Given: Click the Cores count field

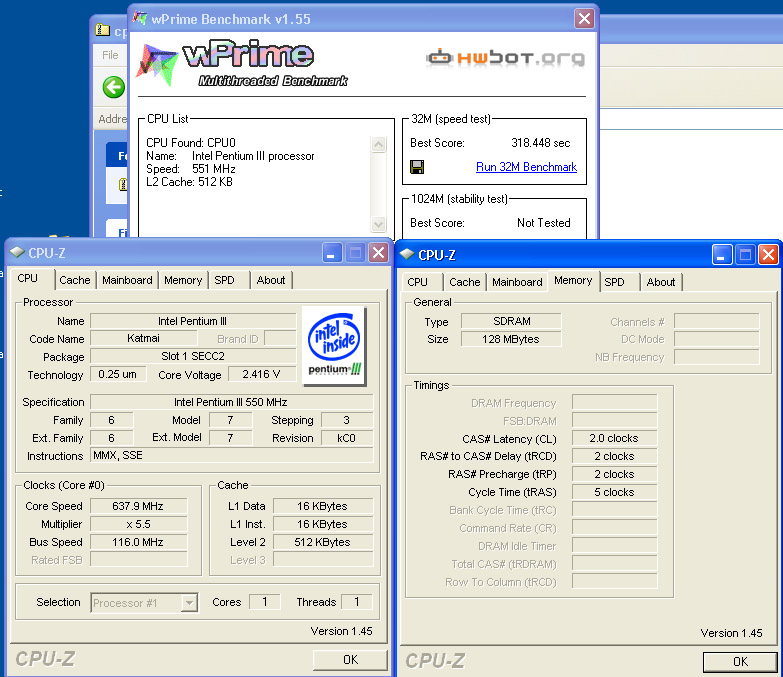Looking at the screenshot, I should click(x=265, y=602).
